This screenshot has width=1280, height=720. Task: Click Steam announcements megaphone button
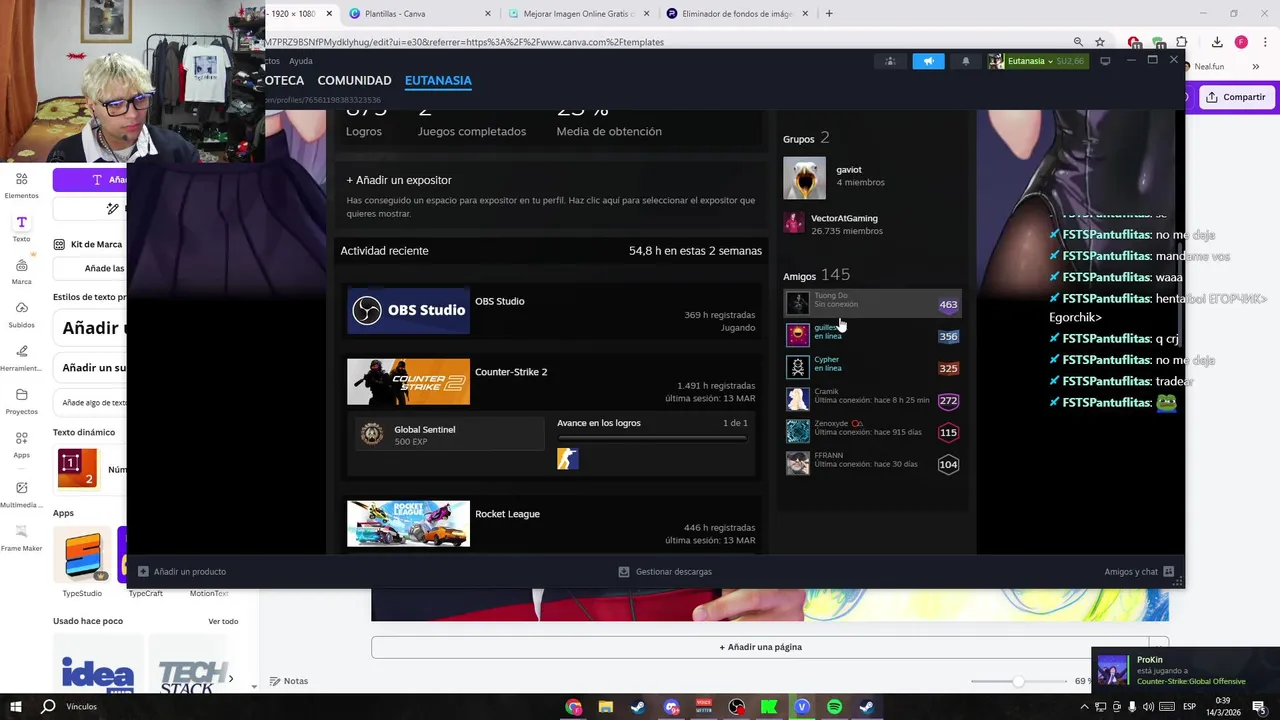click(928, 61)
